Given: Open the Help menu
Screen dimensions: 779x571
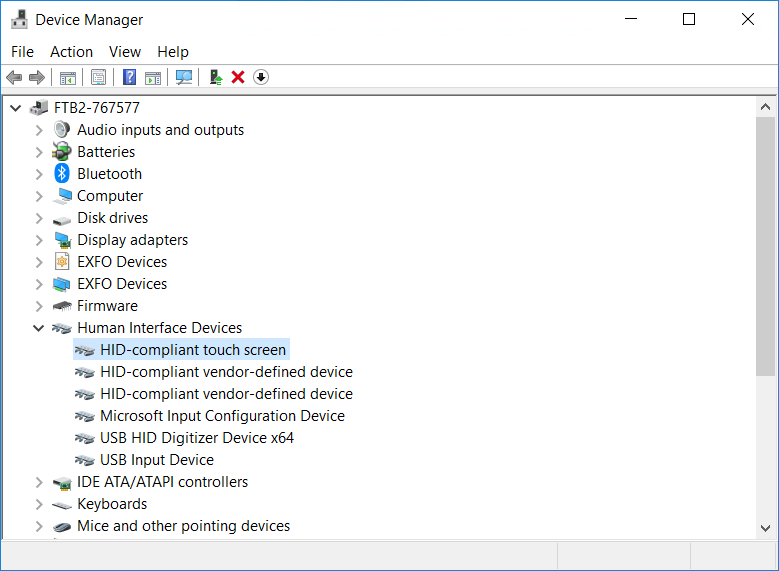Looking at the screenshot, I should click(x=173, y=52).
